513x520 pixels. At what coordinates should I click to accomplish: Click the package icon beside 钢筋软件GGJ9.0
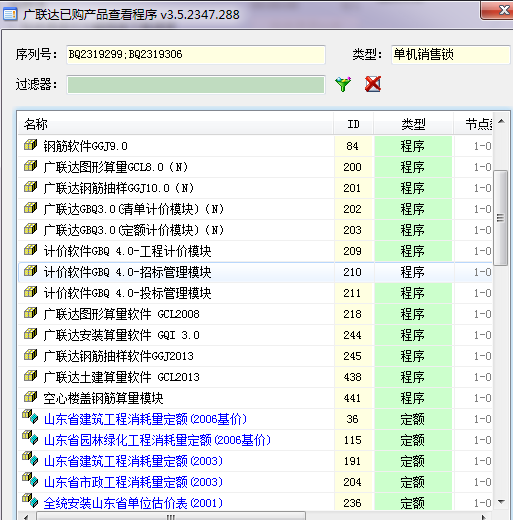[x=30, y=145]
